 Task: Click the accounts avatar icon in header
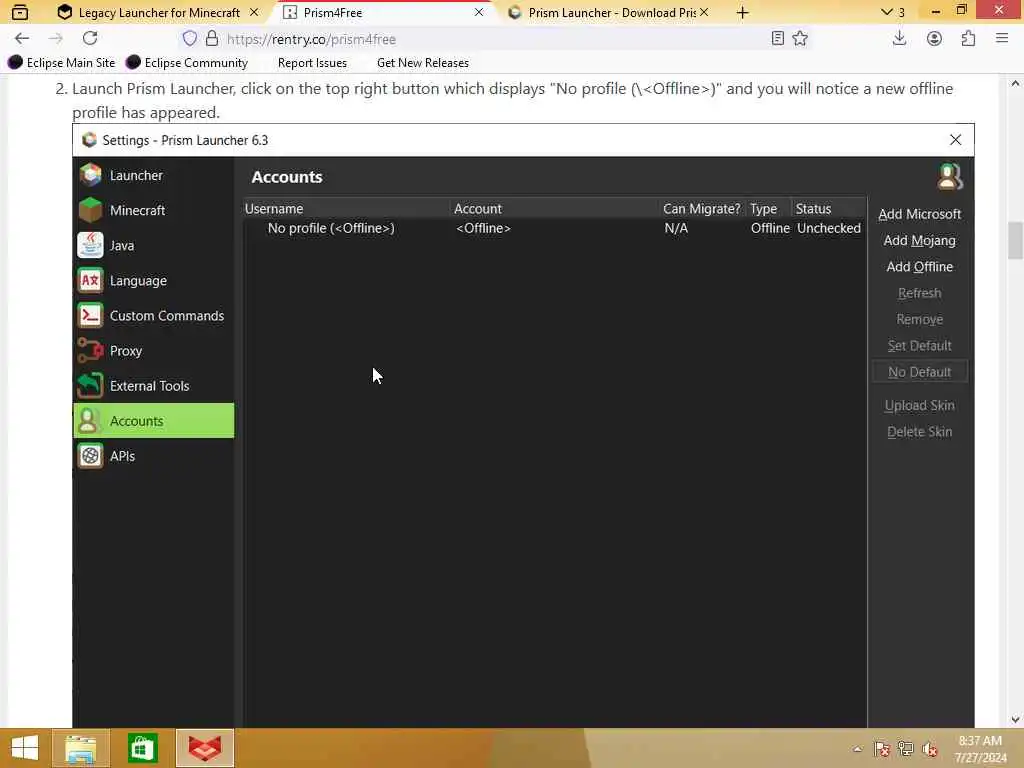[x=950, y=177]
